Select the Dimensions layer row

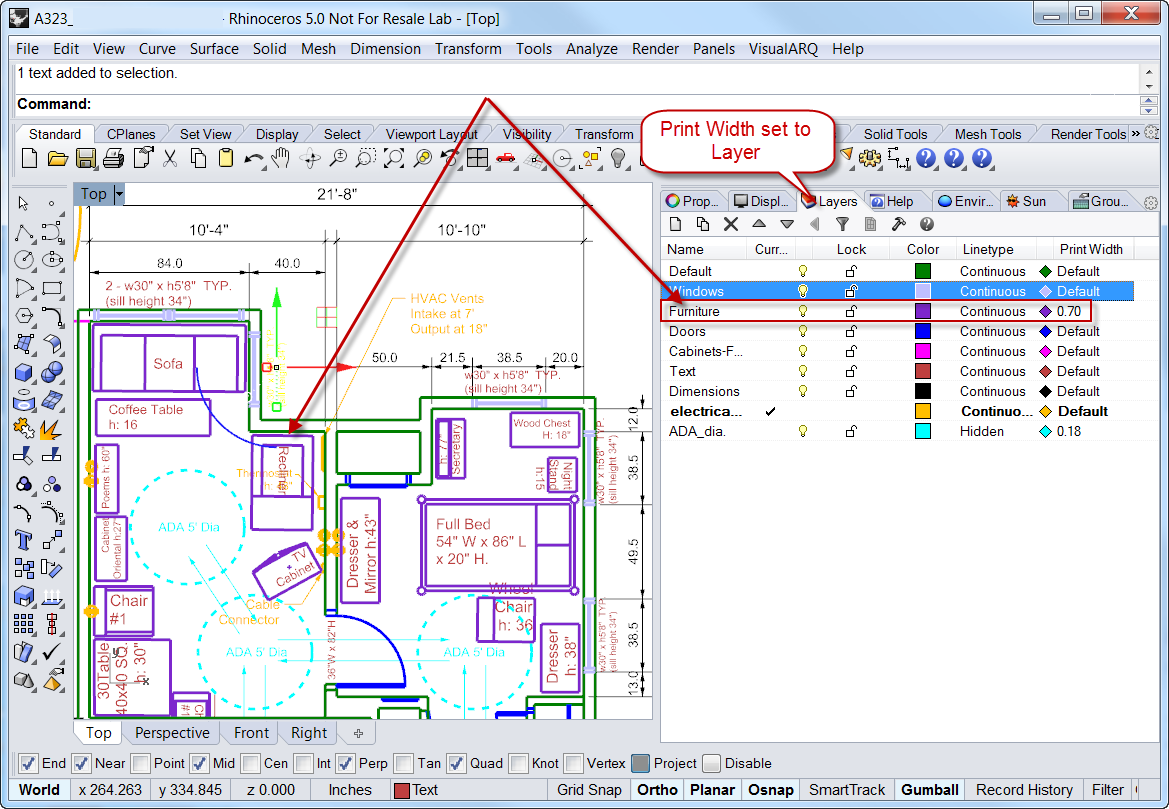898,391
